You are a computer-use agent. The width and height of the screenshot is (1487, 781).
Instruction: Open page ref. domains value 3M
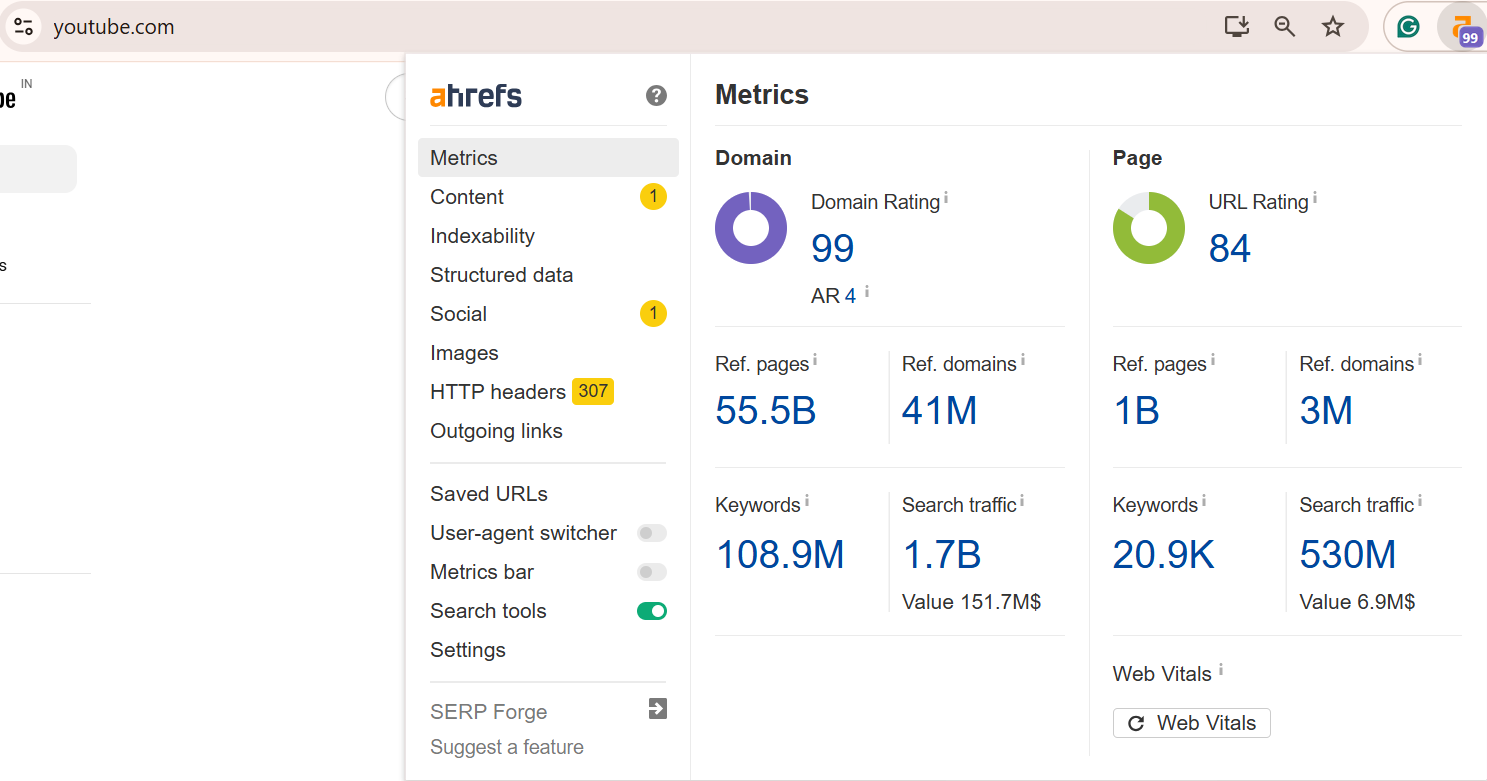pyautogui.click(x=1326, y=411)
